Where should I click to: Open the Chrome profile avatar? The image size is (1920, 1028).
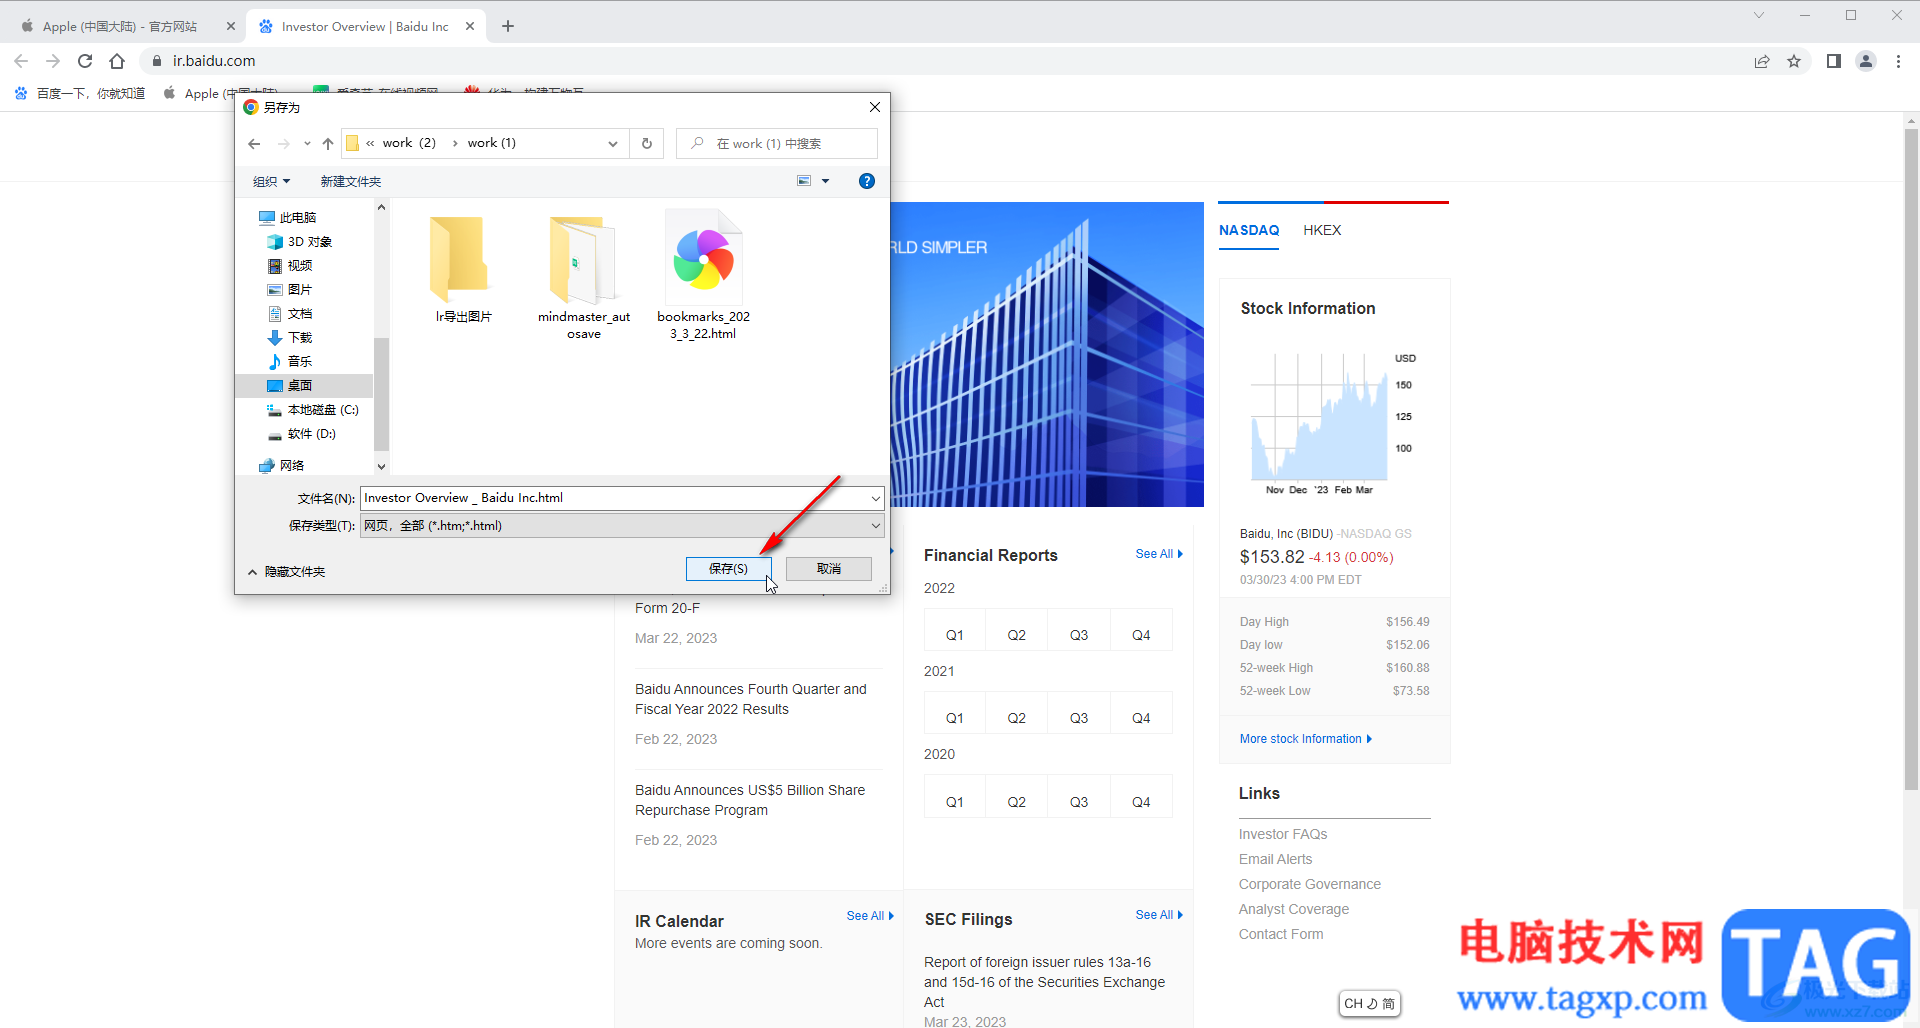(x=1866, y=61)
